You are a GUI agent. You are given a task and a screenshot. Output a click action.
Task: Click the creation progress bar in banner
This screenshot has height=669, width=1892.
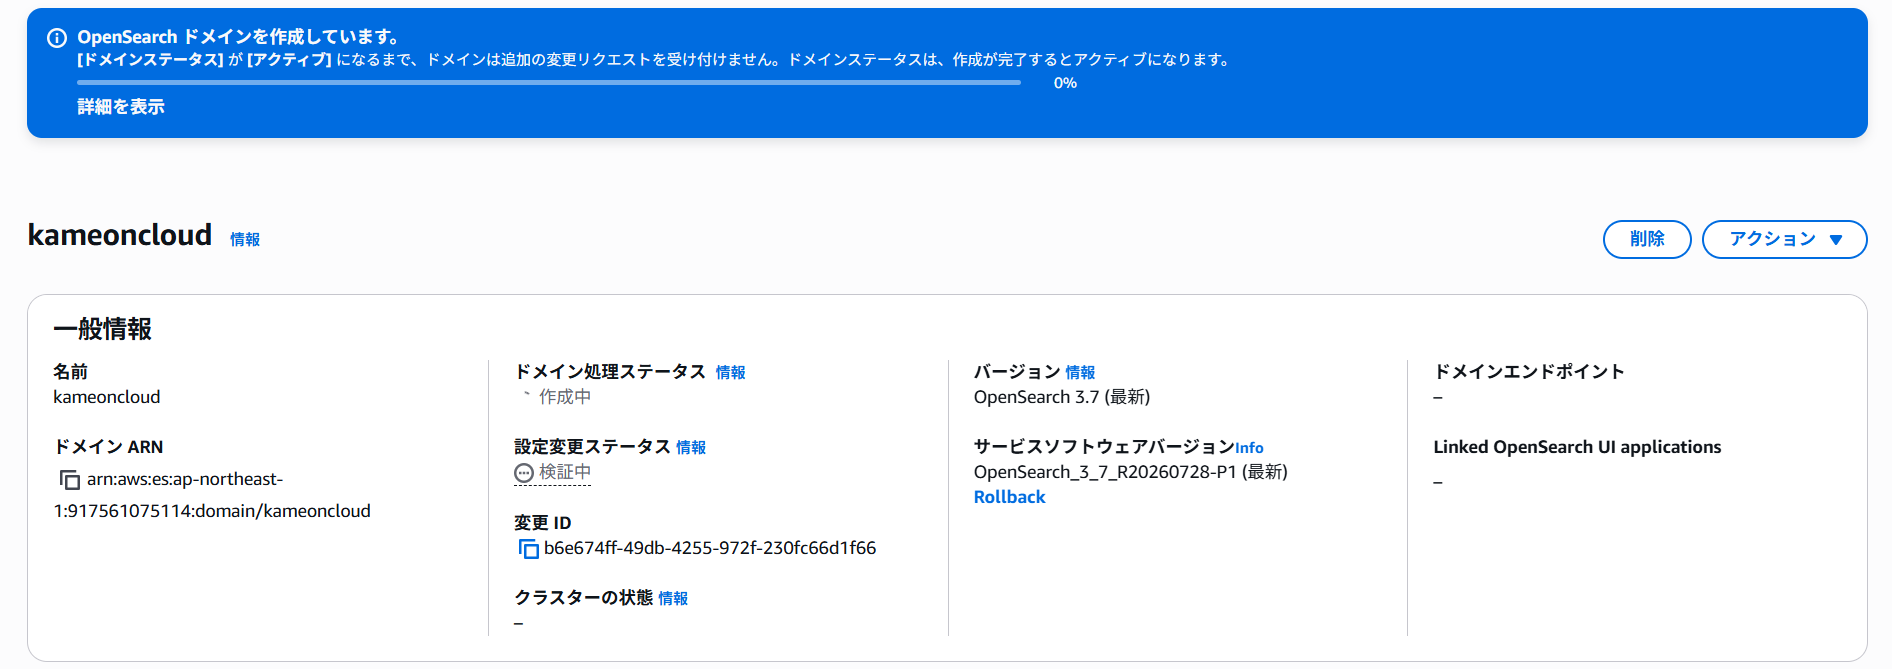point(549,83)
